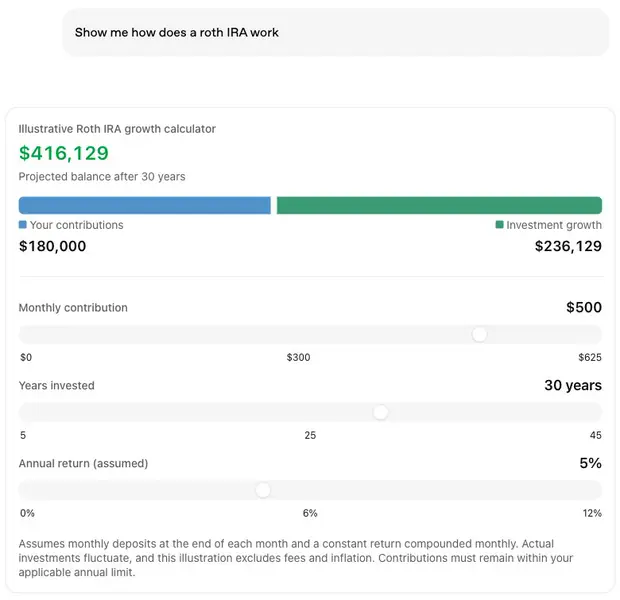The height and width of the screenshot is (600, 620).
Task: Click the $300 midpoint label on contribution slider
Action: 299,358
